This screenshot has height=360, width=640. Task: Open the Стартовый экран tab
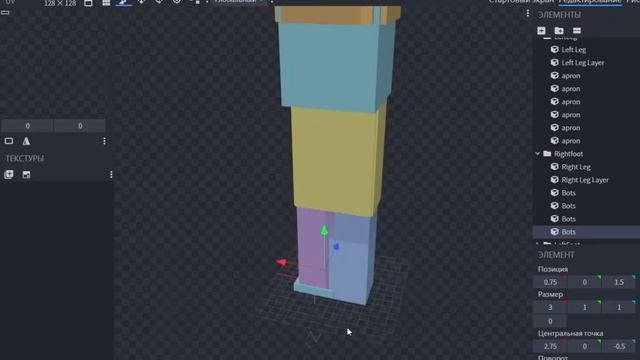point(521,2)
